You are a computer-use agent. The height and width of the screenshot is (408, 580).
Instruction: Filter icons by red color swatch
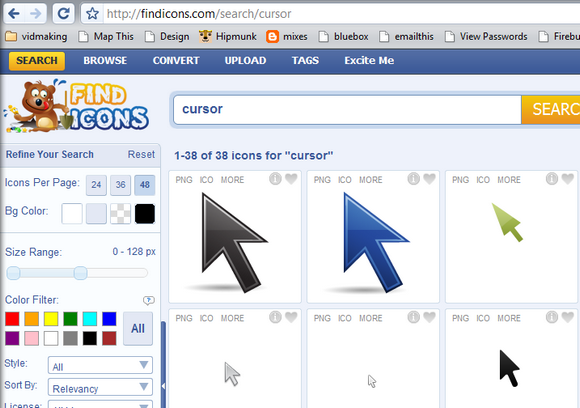point(12,319)
